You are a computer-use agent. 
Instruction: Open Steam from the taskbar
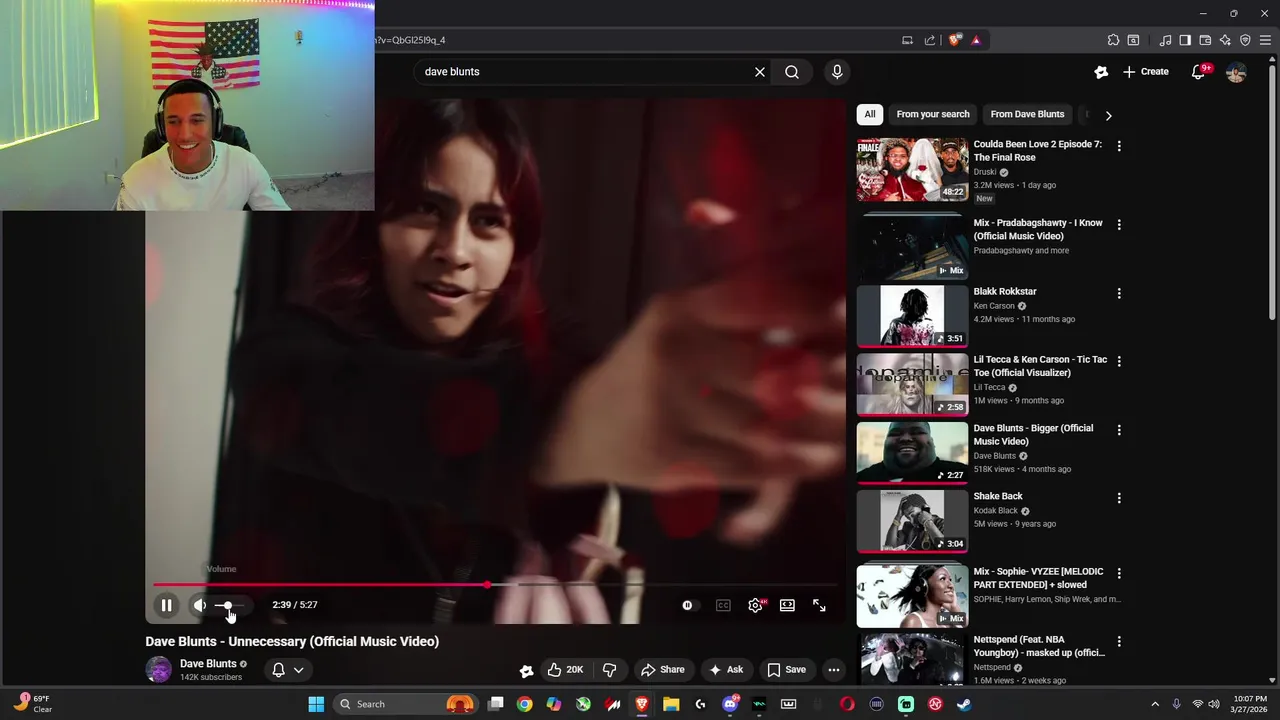[964, 704]
